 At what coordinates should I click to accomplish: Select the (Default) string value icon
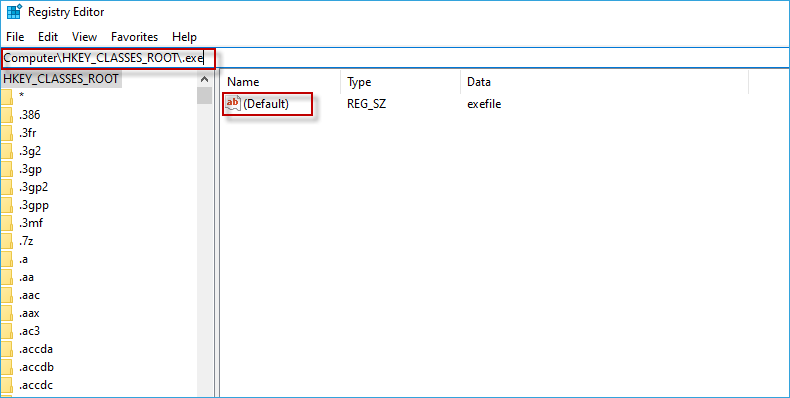(233, 103)
